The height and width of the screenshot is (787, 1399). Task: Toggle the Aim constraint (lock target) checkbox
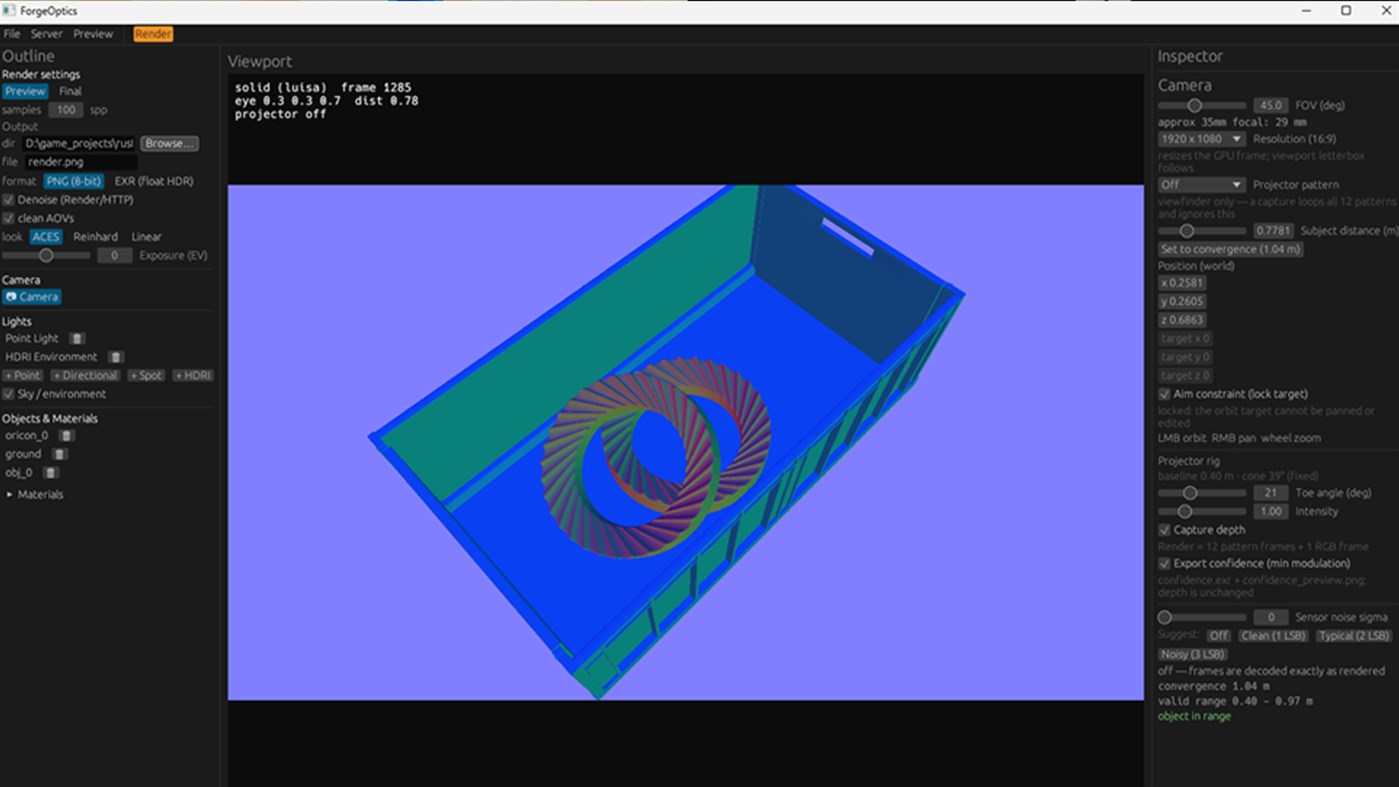tap(1164, 394)
